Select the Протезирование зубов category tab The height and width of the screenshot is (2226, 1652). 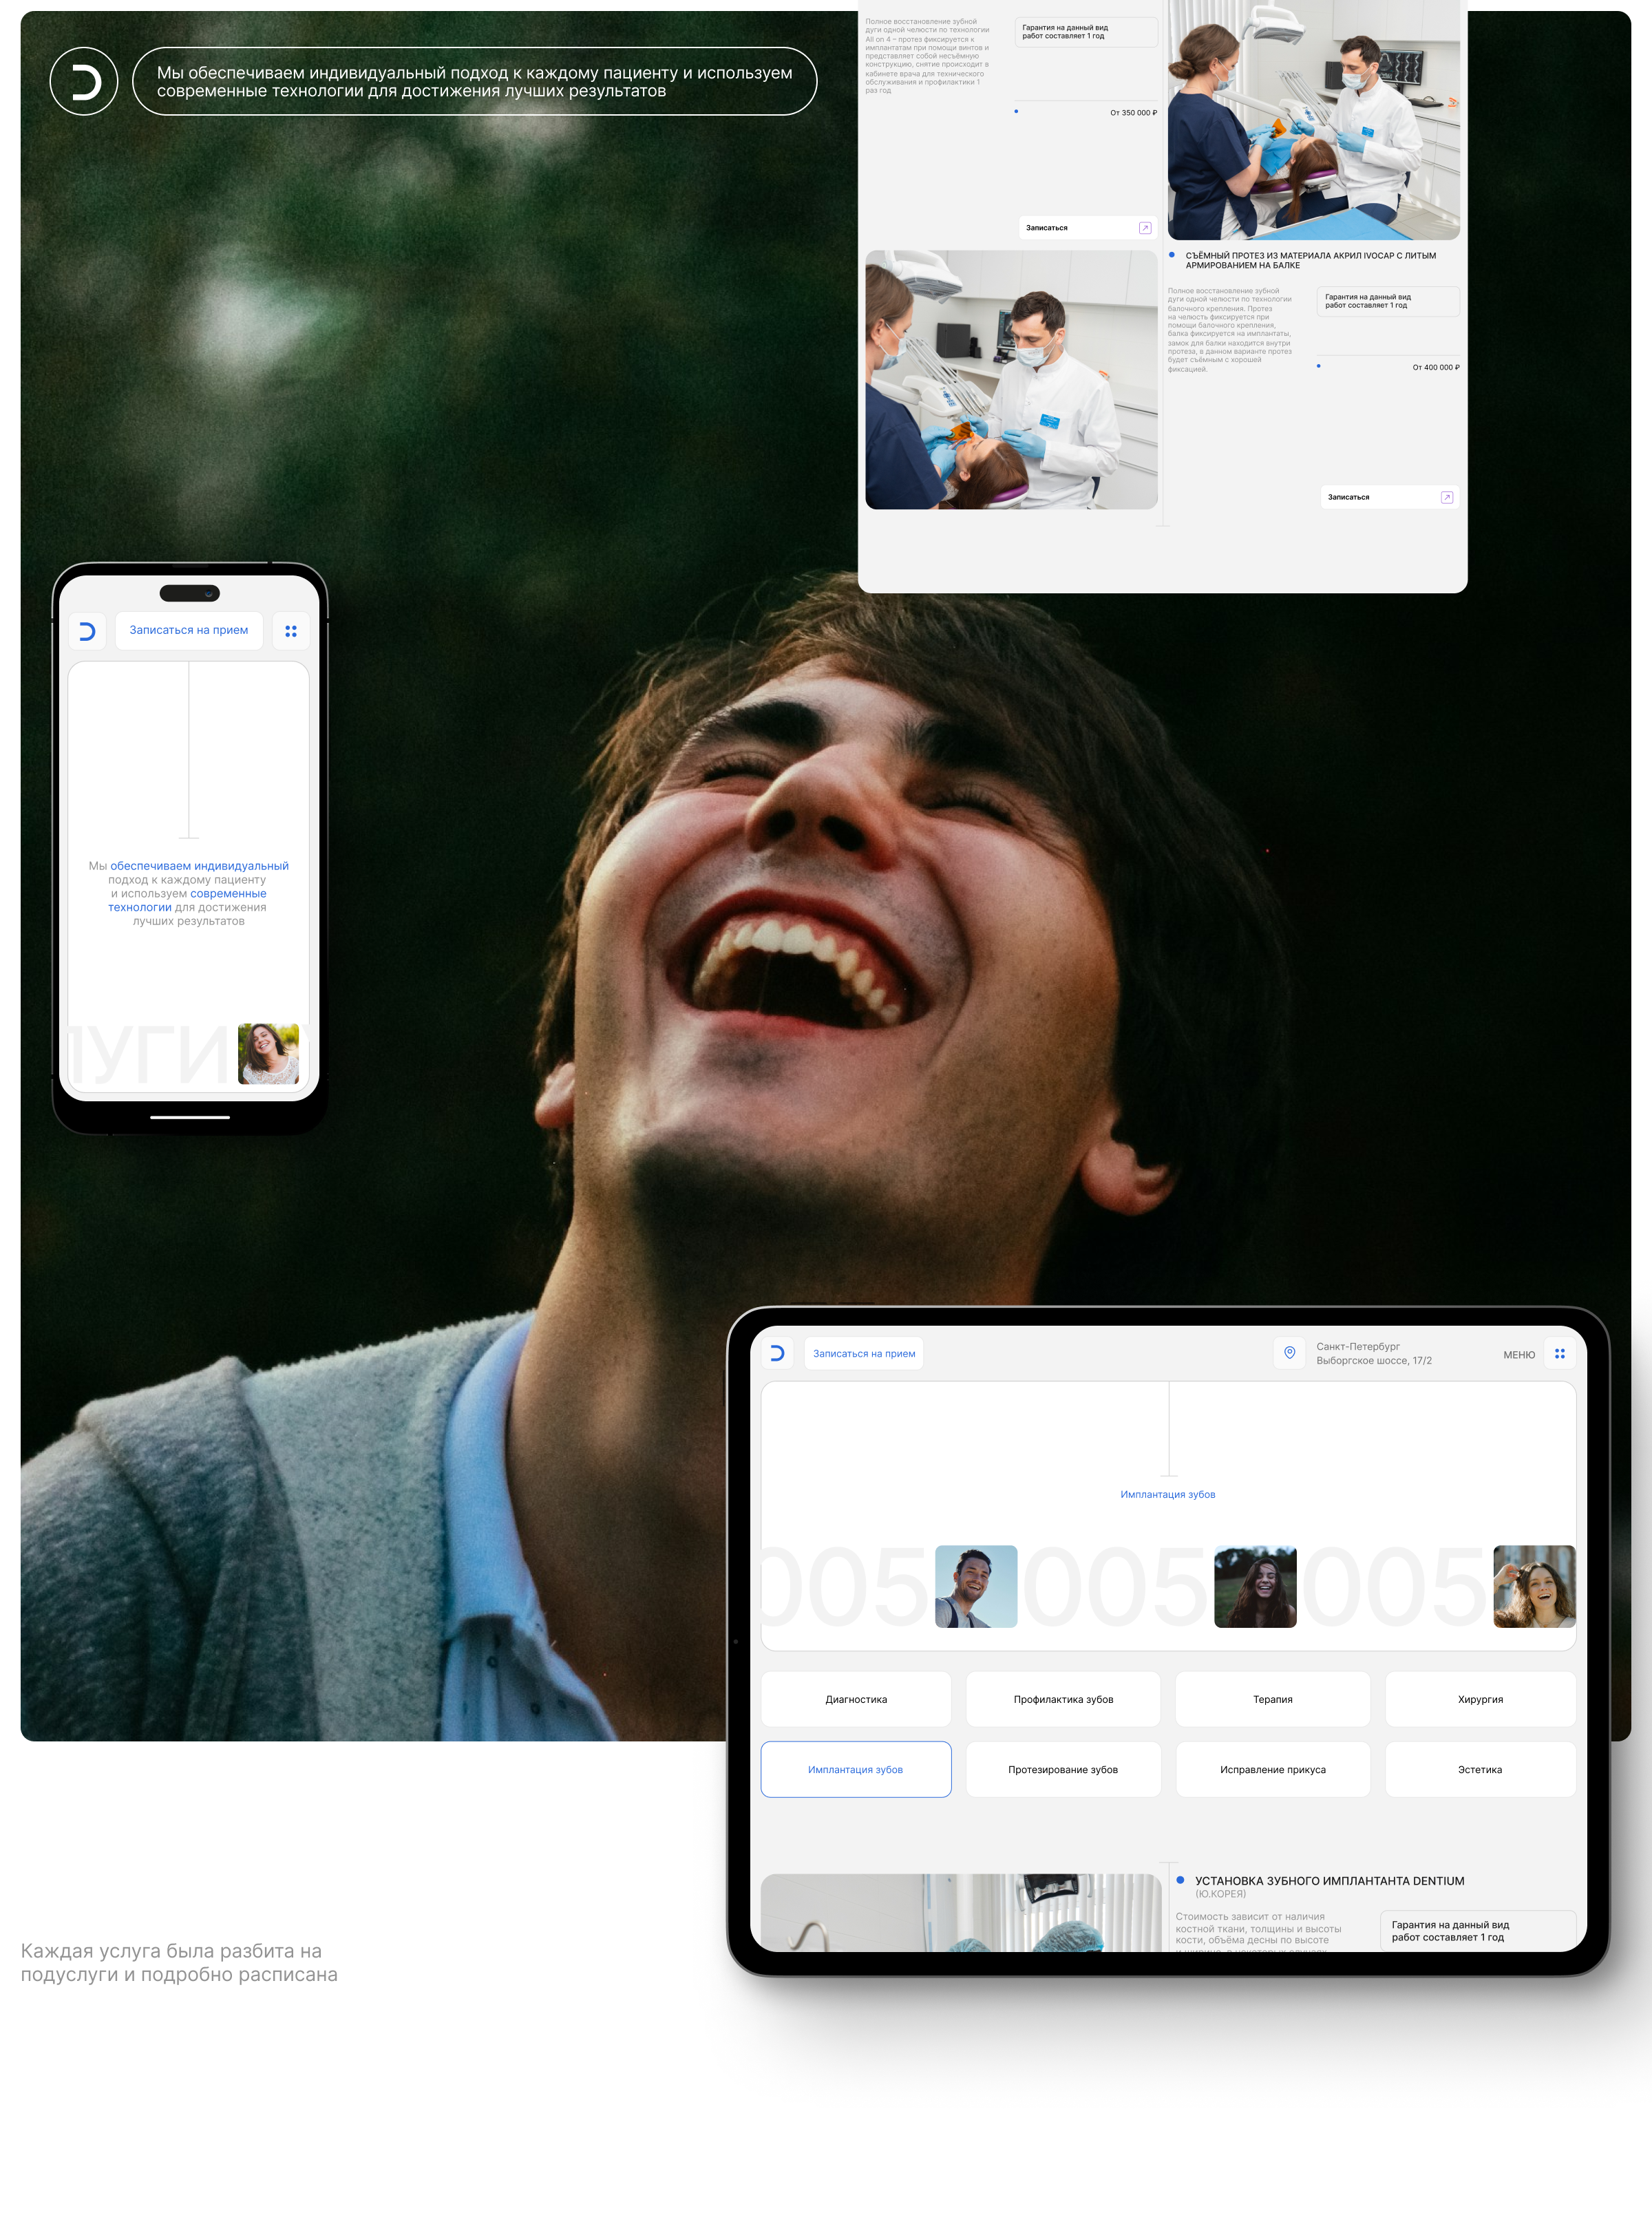[x=1063, y=1769]
